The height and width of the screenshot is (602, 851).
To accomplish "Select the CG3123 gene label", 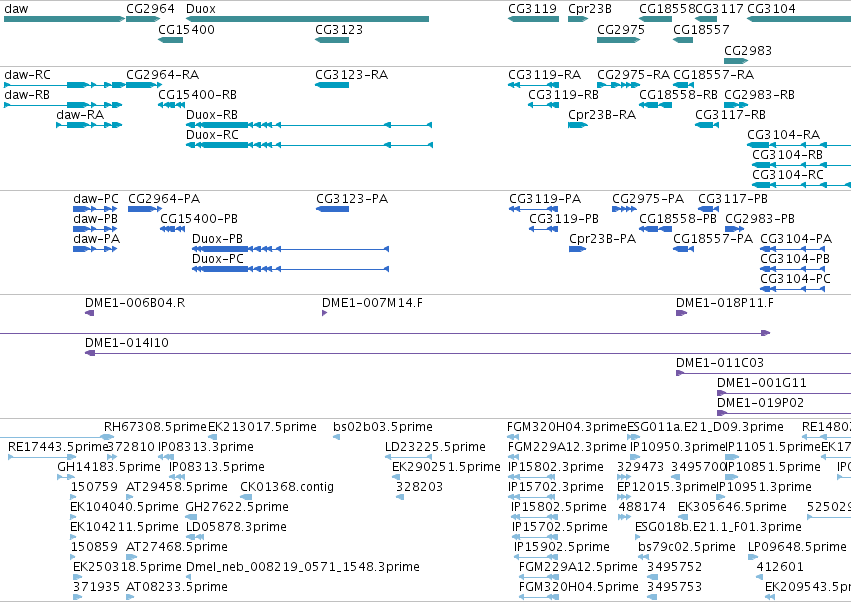I will pyautogui.click(x=339, y=30).
